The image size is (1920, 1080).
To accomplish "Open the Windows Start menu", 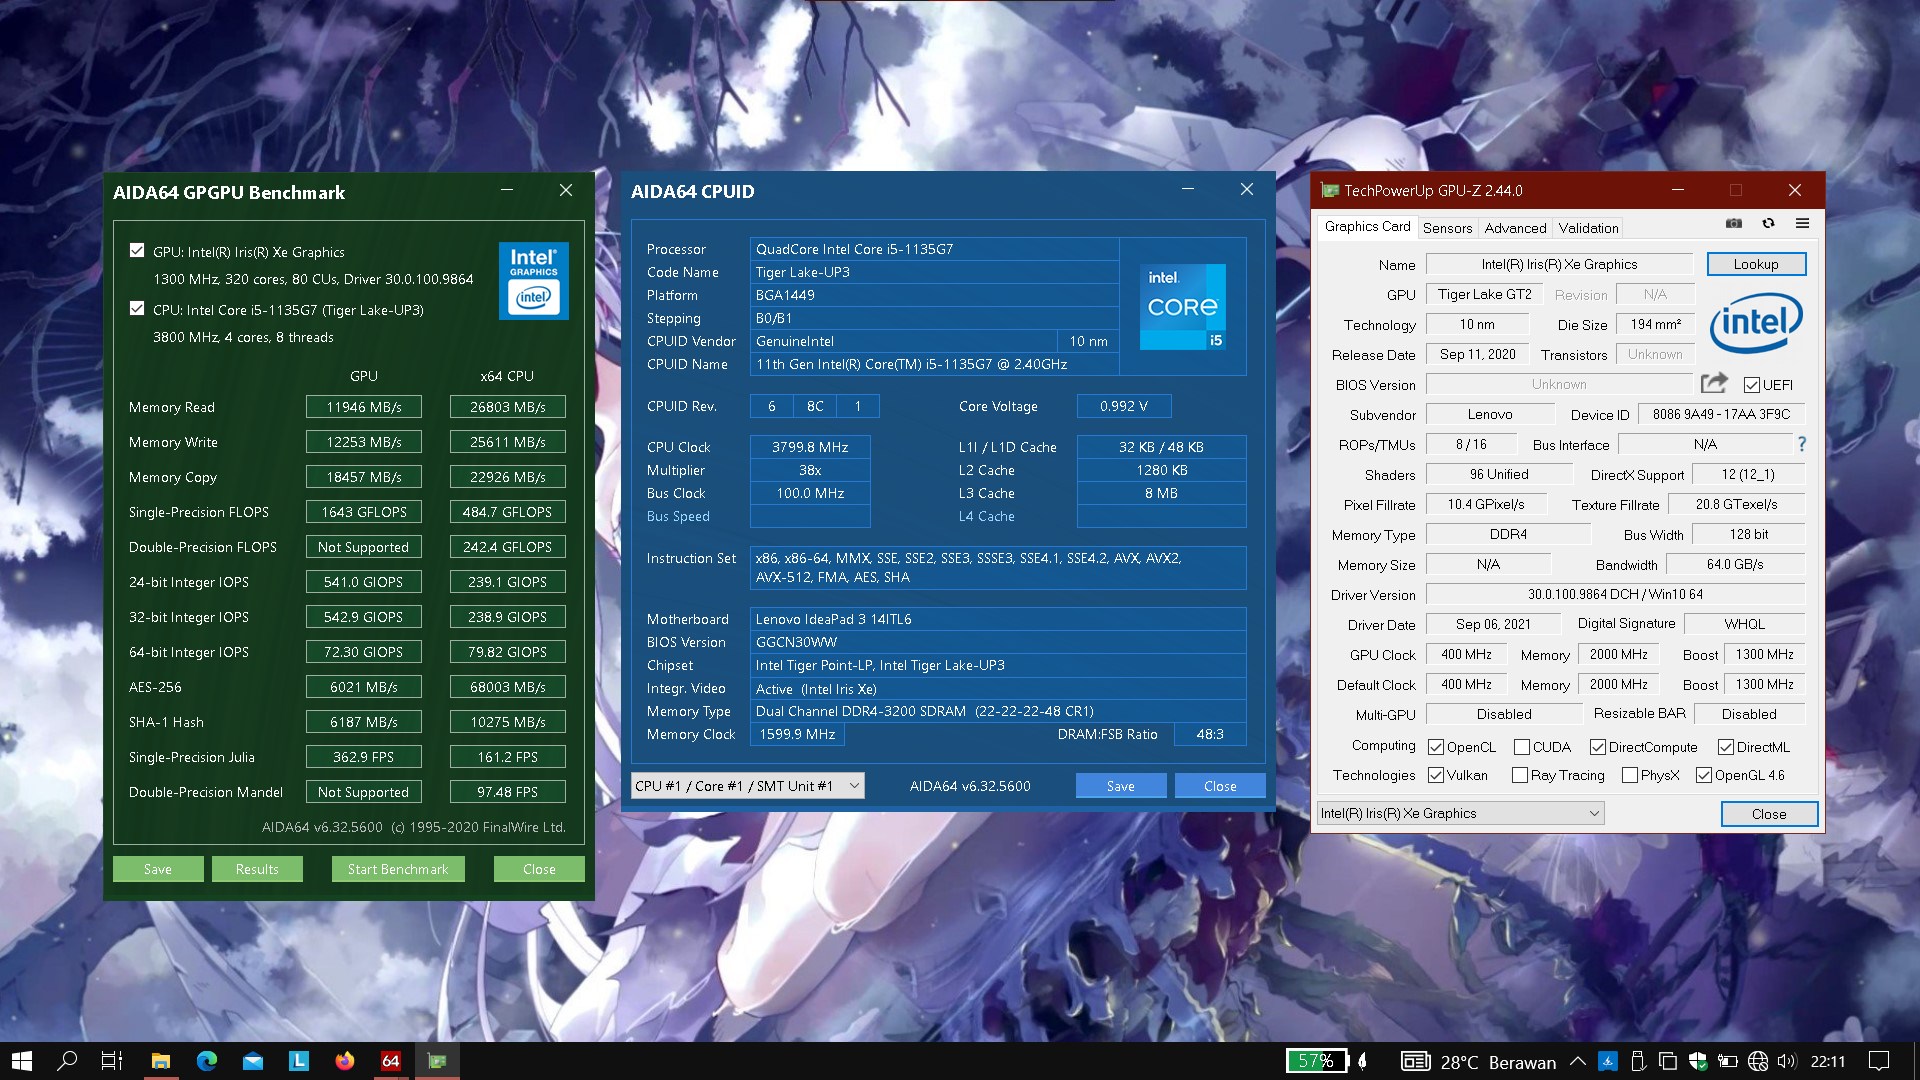I will 22,1061.
